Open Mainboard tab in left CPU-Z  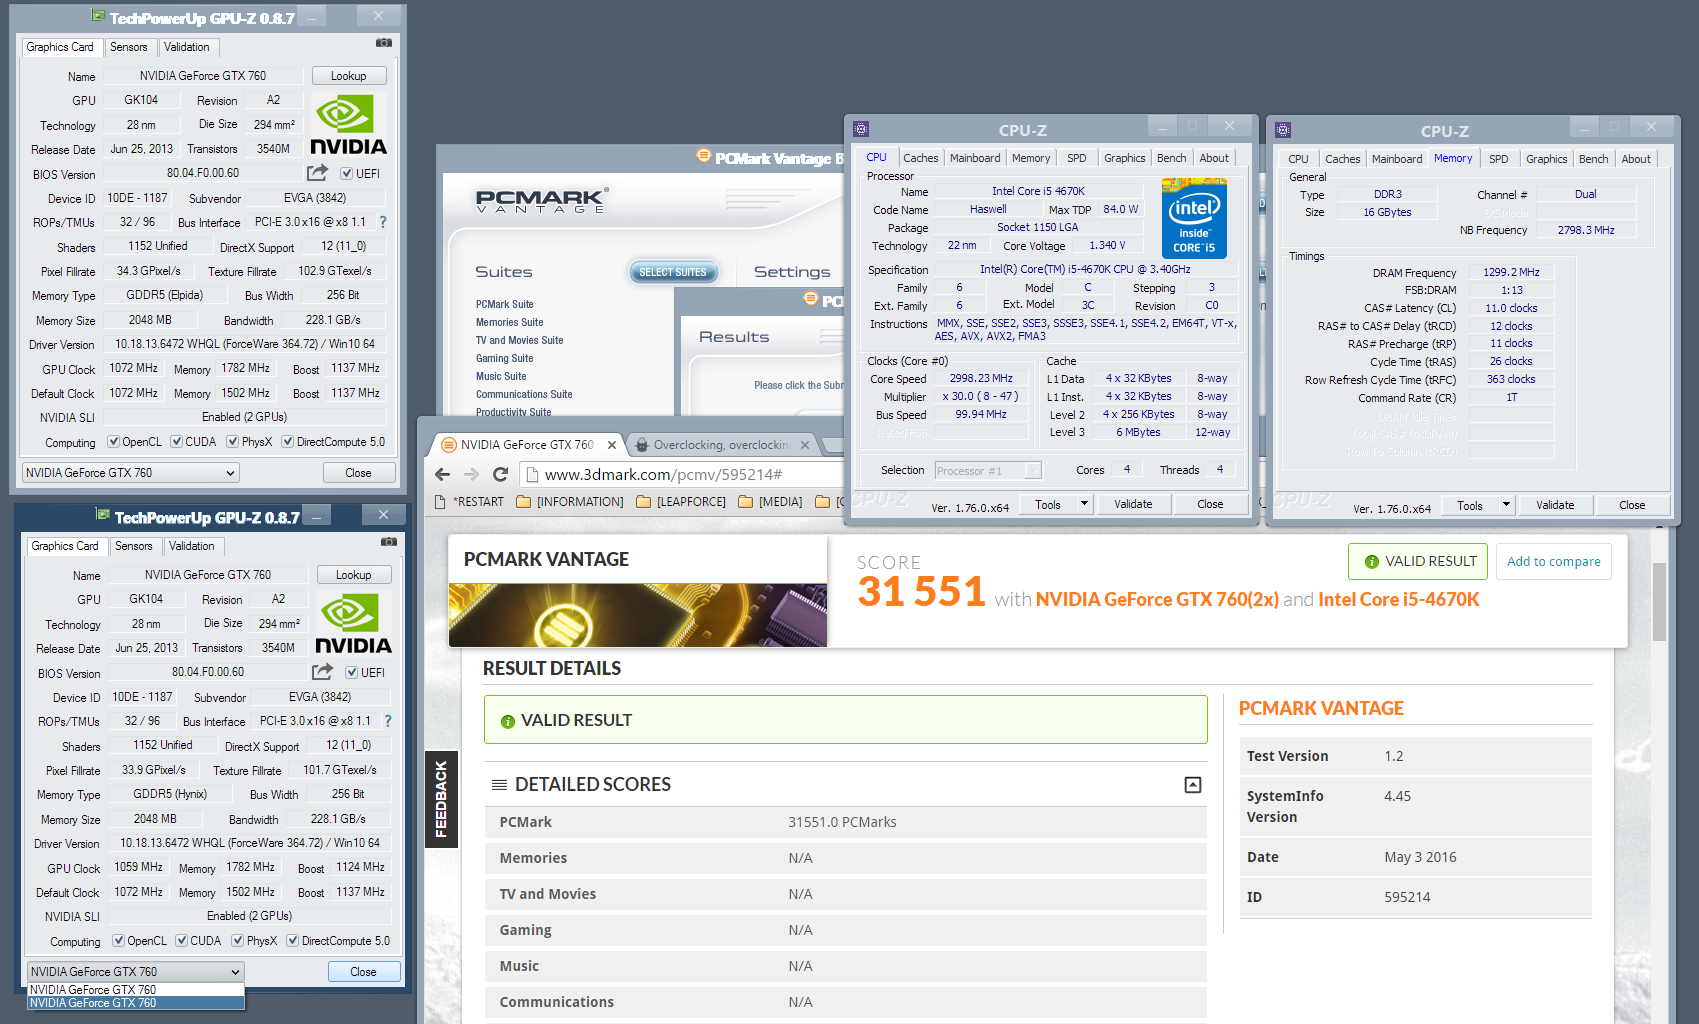point(975,158)
